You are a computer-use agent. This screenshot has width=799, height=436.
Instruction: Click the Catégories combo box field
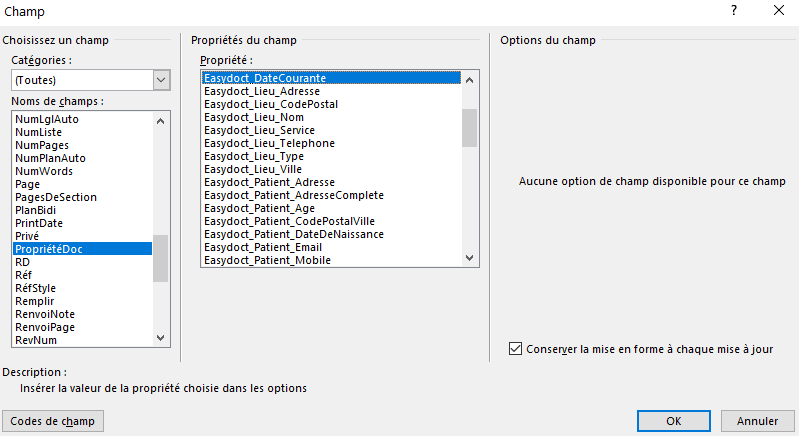click(x=82, y=80)
